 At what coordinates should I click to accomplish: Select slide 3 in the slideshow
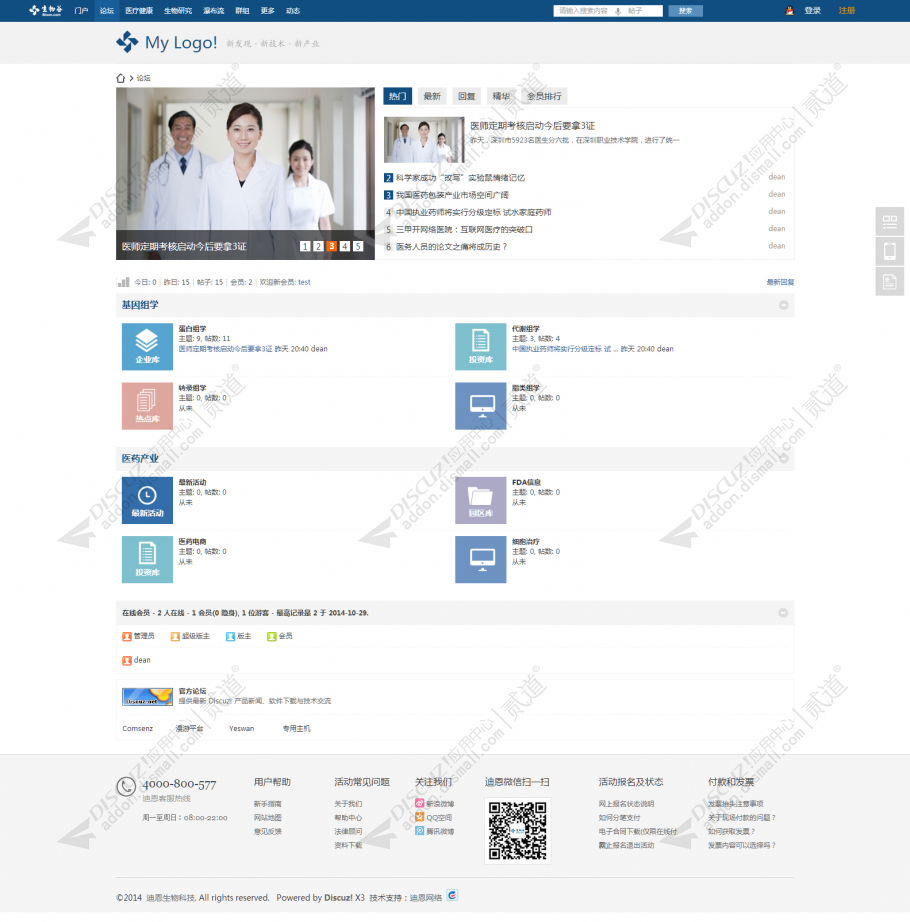[332, 246]
